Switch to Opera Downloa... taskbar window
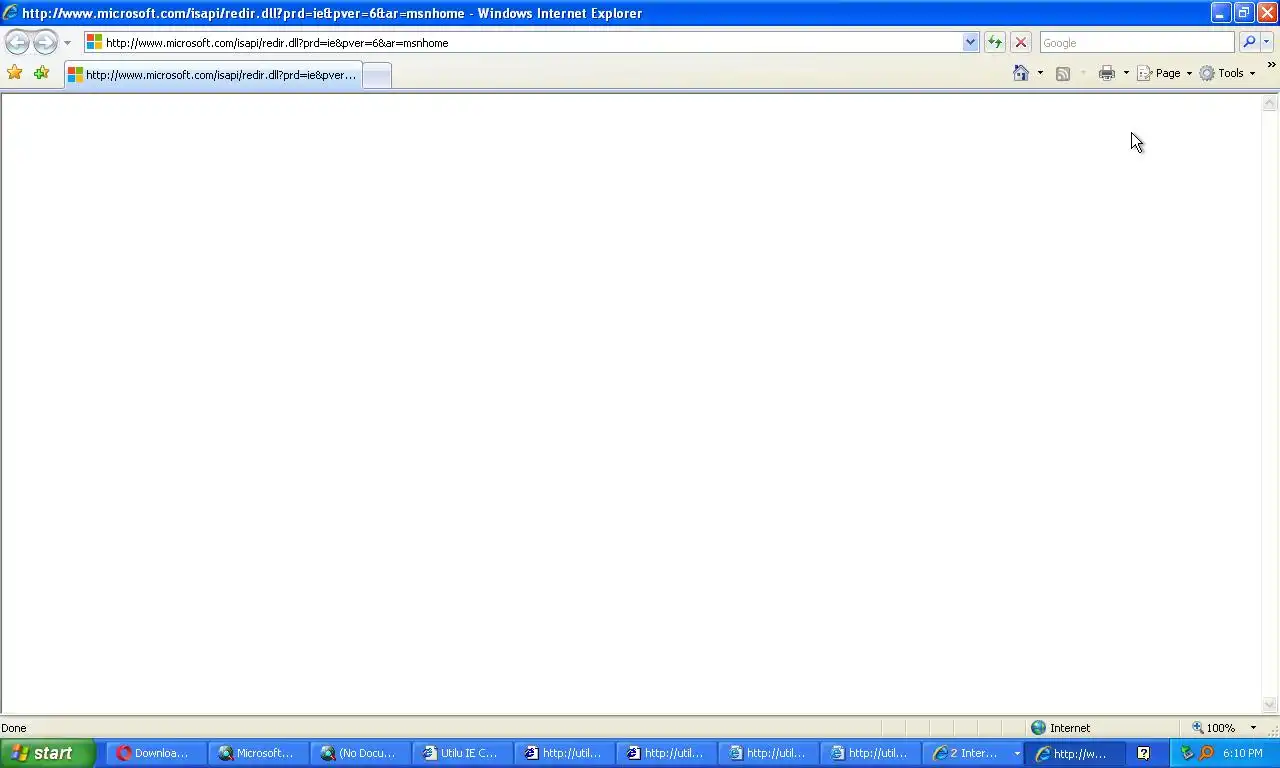Viewport: 1280px width, 768px height. coord(157,754)
